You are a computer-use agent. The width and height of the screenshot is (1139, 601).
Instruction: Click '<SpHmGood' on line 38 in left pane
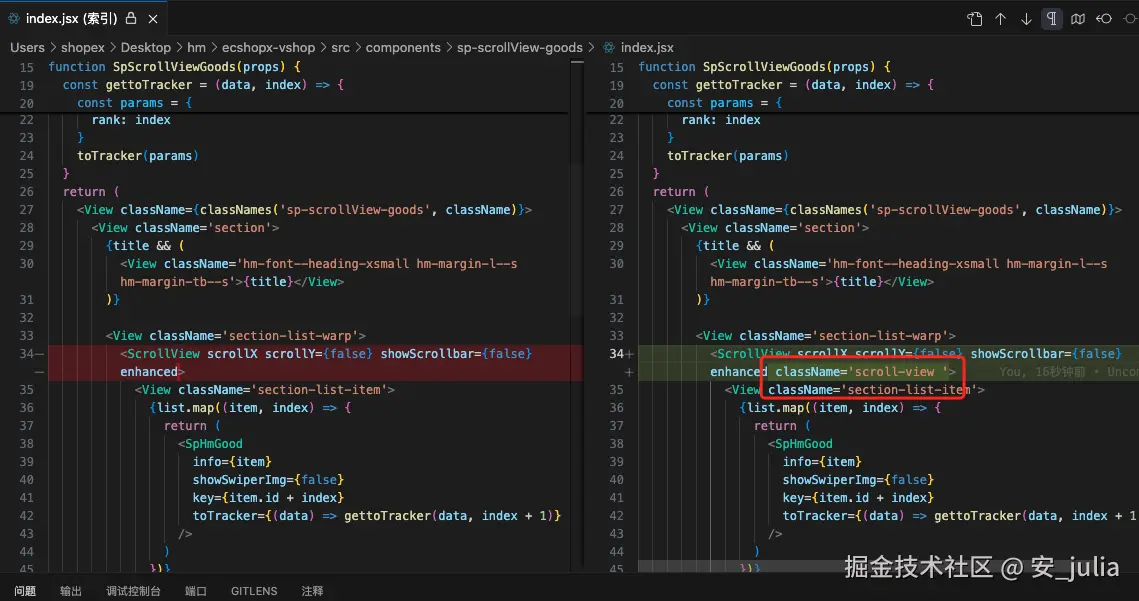(x=211, y=443)
